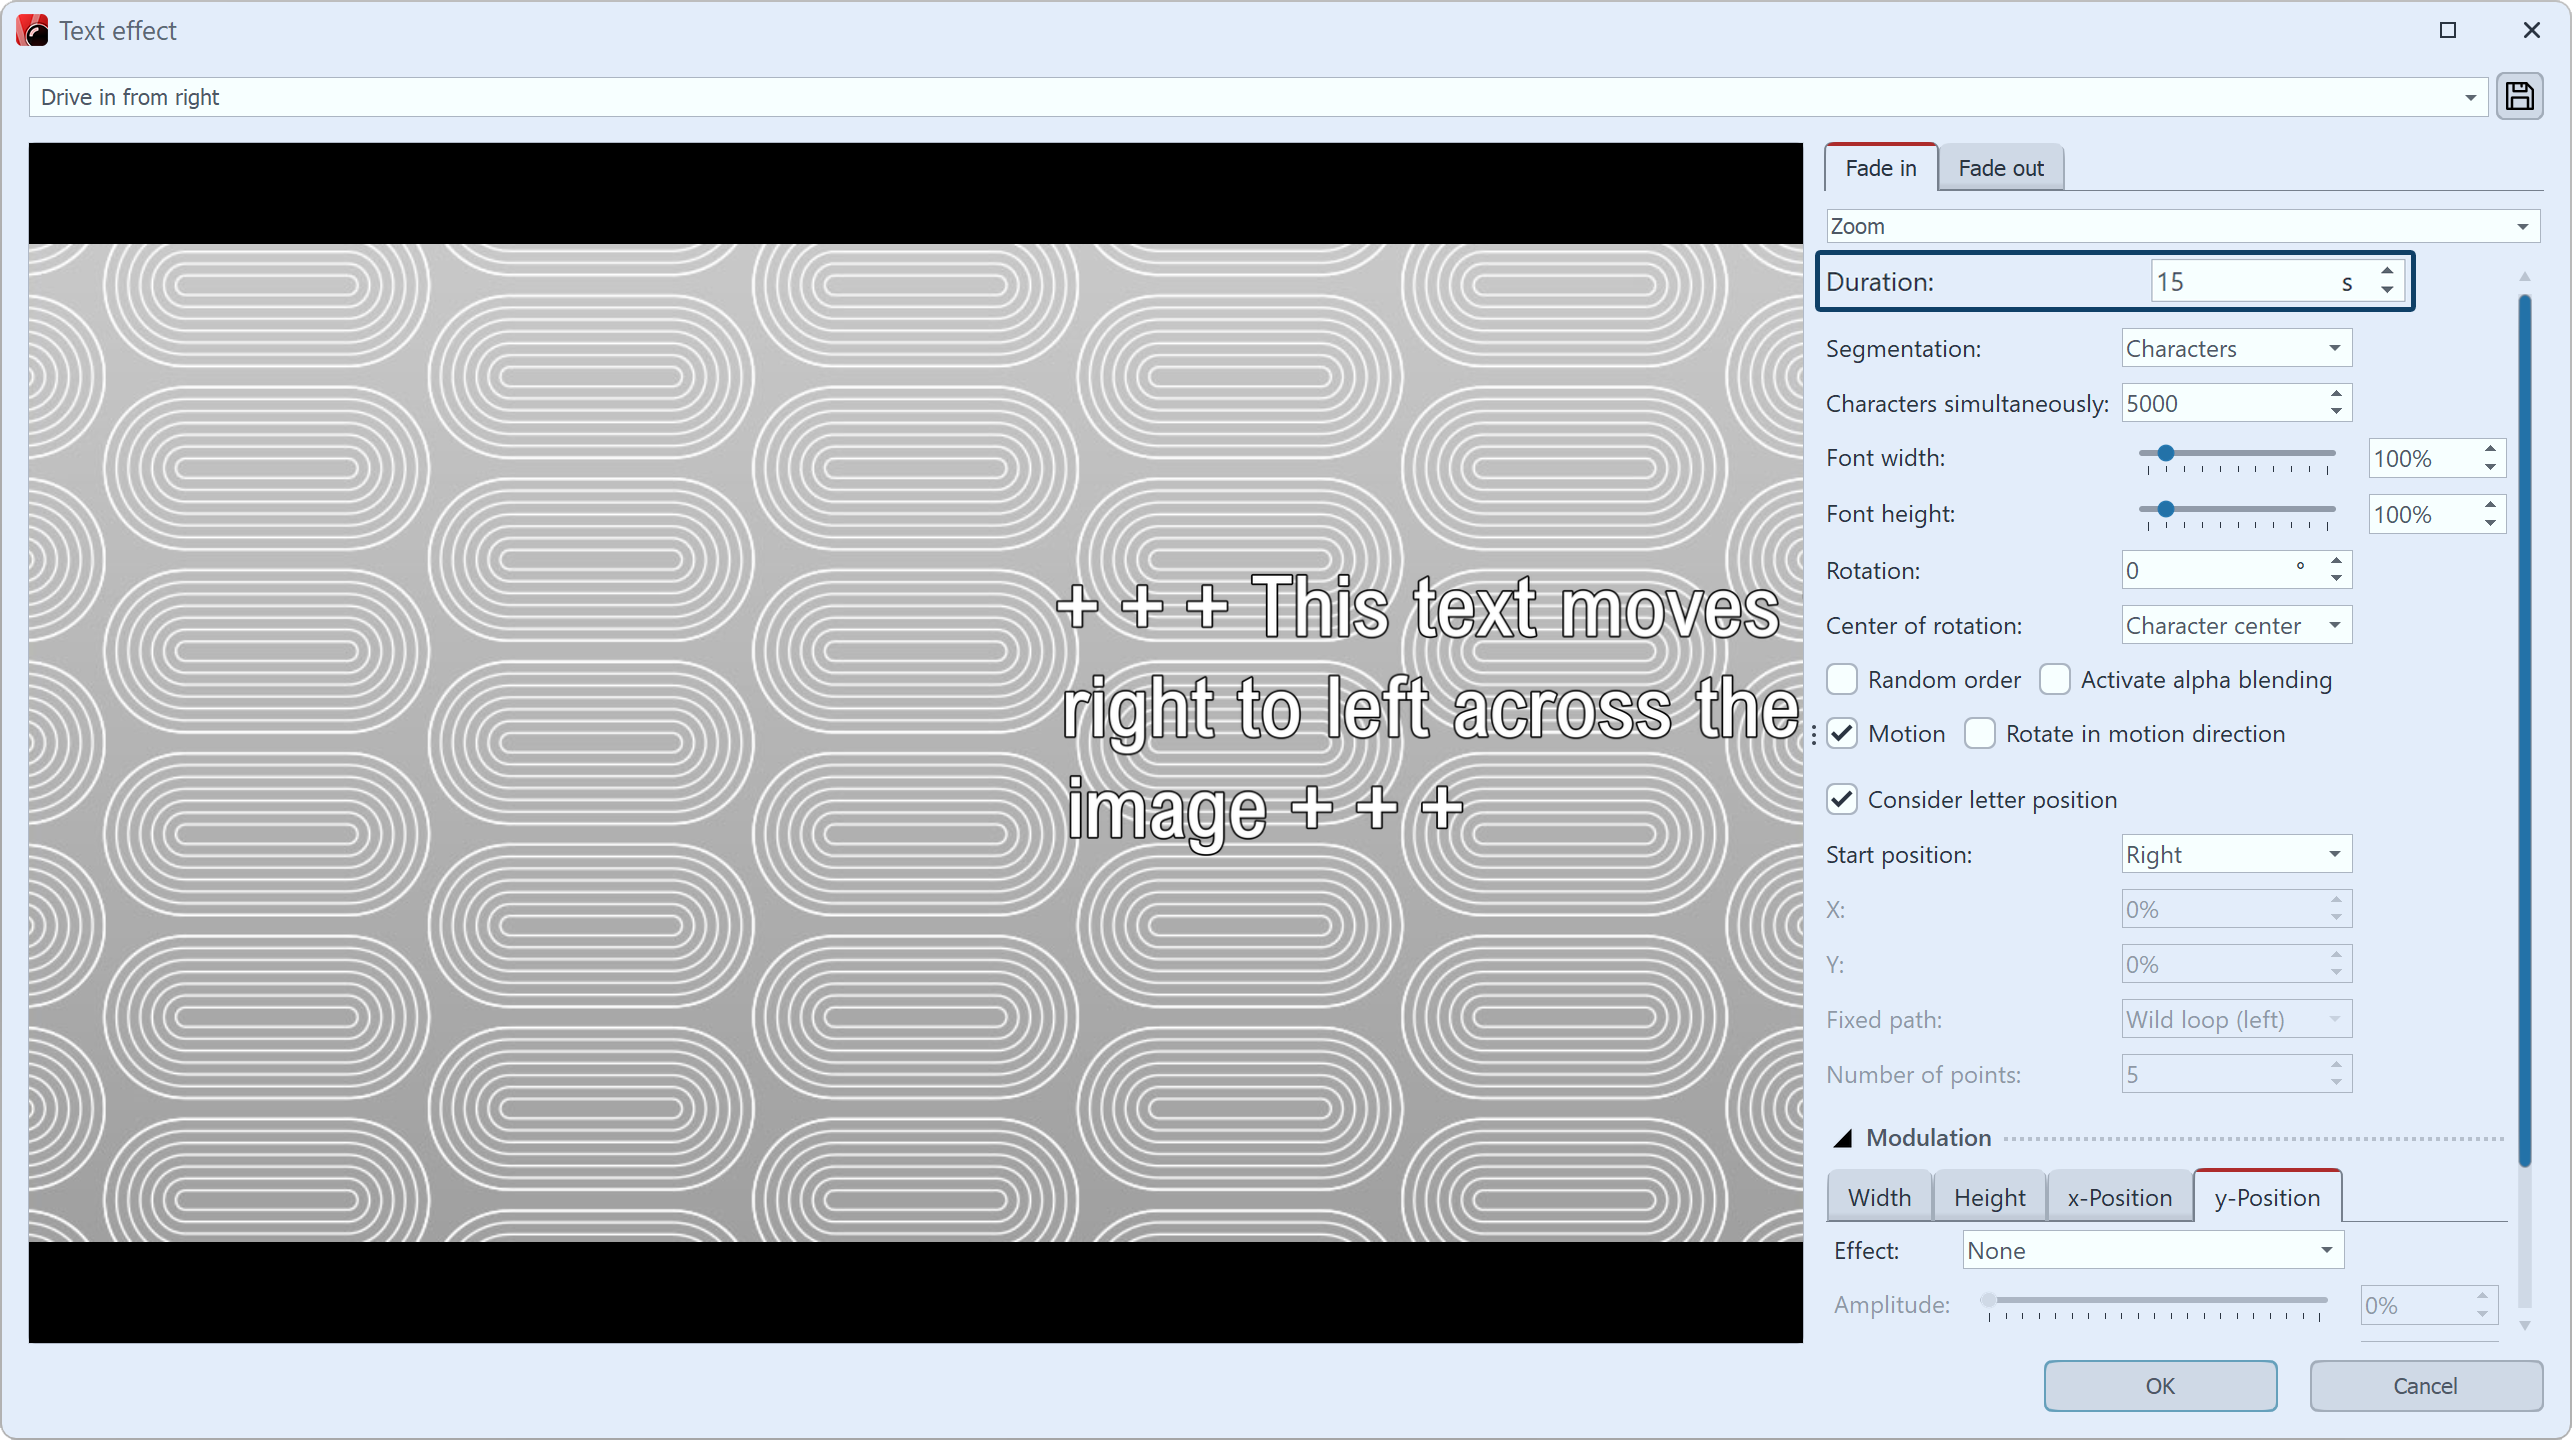Click the Width modulation tab
This screenshot has height=1440, width=2572.
(1880, 1198)
